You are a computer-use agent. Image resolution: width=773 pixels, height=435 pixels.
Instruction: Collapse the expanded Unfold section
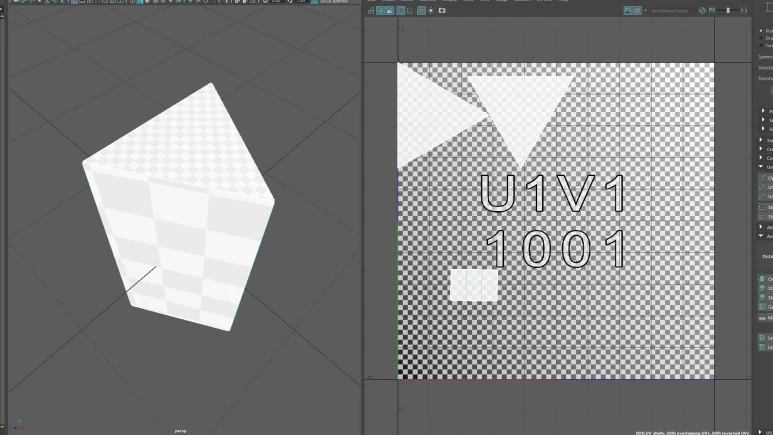pos(763,167)
